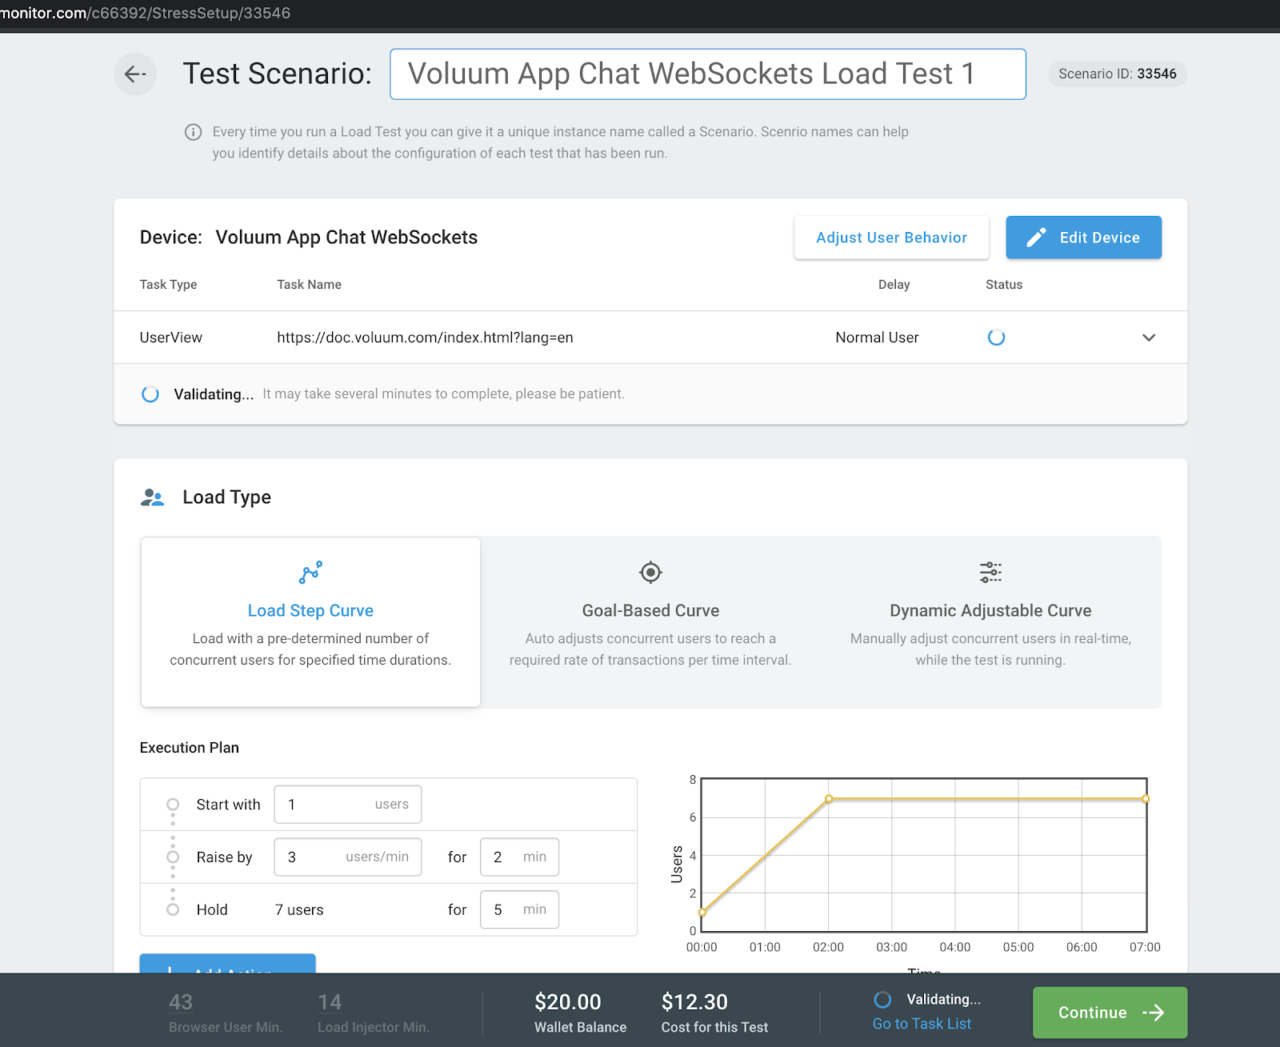Click the back arrow beside Test Scenario

pyautogui.click(x=135, y=74)
